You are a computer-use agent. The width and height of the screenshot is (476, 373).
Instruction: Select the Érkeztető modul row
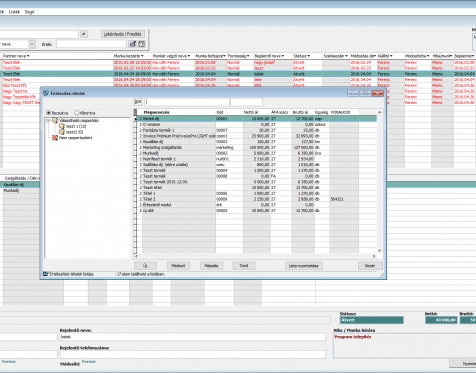[x=256, y=205]
